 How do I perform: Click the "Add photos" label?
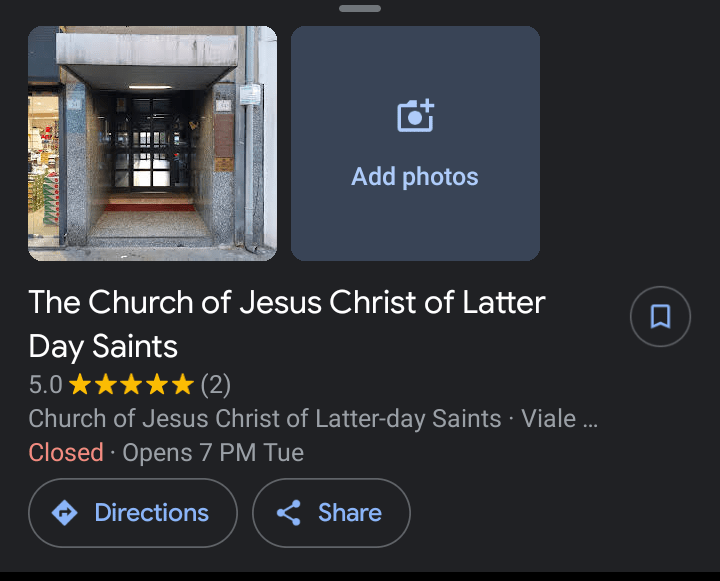(x=415, y=177)
